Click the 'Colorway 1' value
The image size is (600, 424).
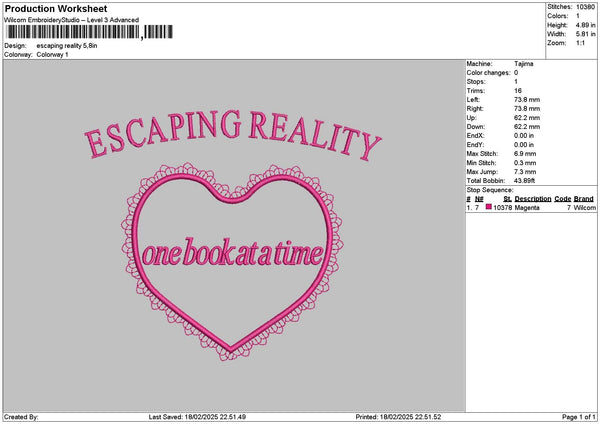53,54
